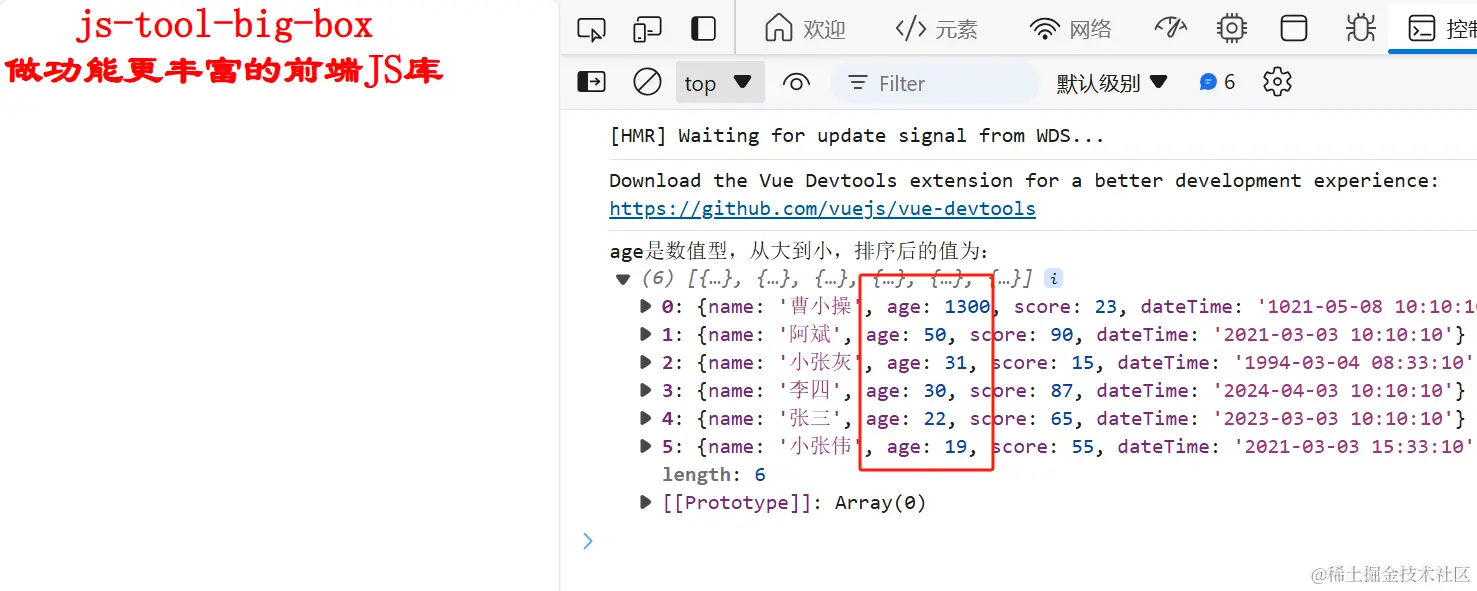Open the 欢迎 welcome tab
The width and height of the screenshot is (1477, 591).
[805, 29]
